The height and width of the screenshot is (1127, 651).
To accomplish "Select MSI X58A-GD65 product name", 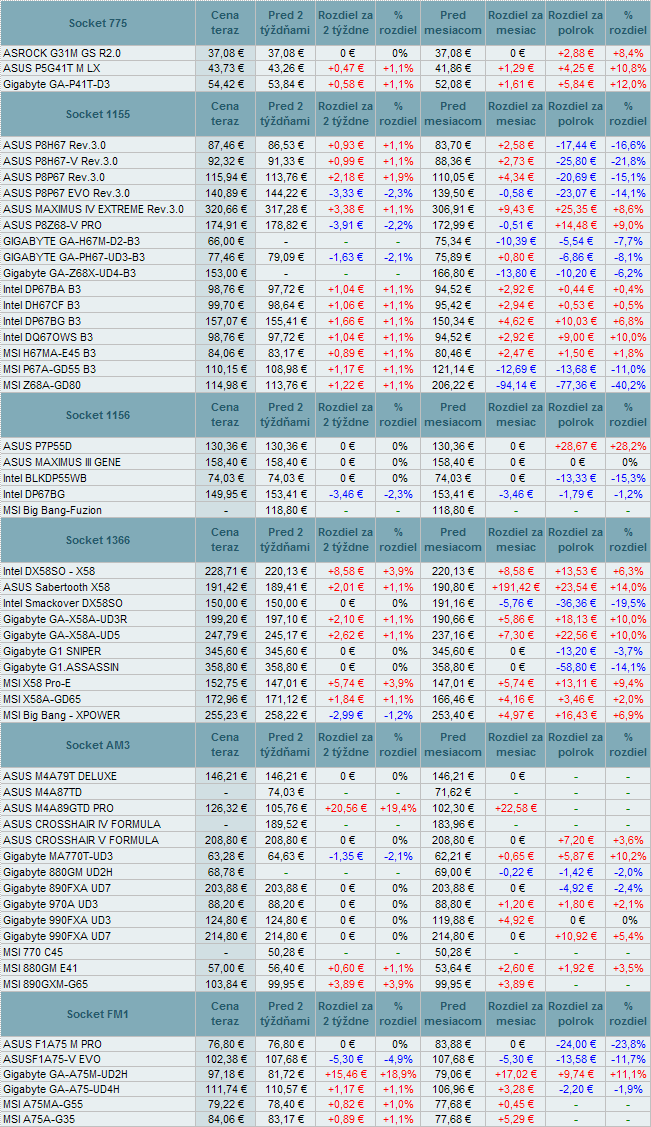I will (44, 699).
